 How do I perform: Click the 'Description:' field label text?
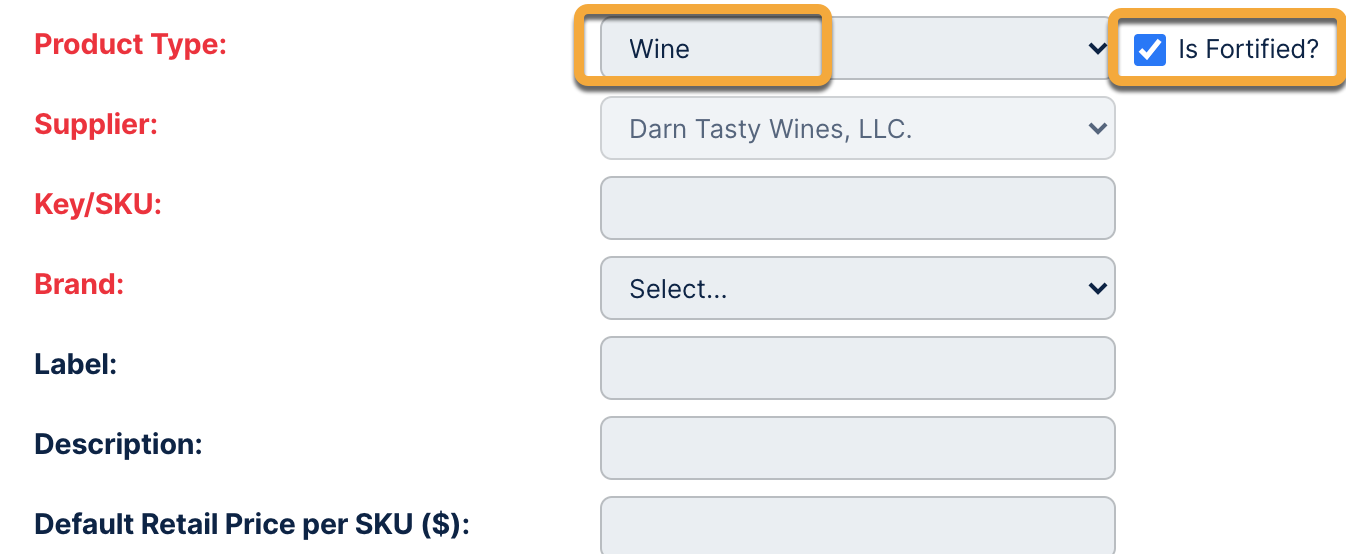(118, 444)
